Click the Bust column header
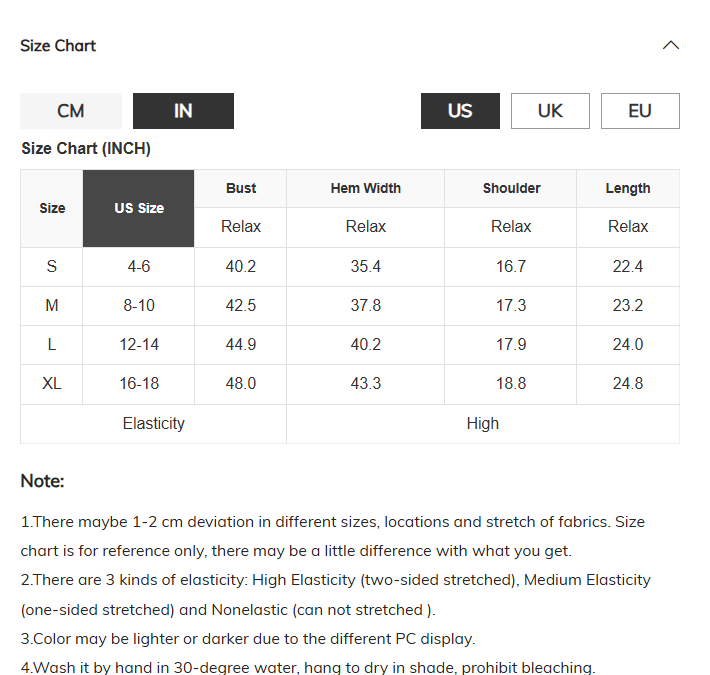This screenshot has width=710, height=675. pos(241,188)
